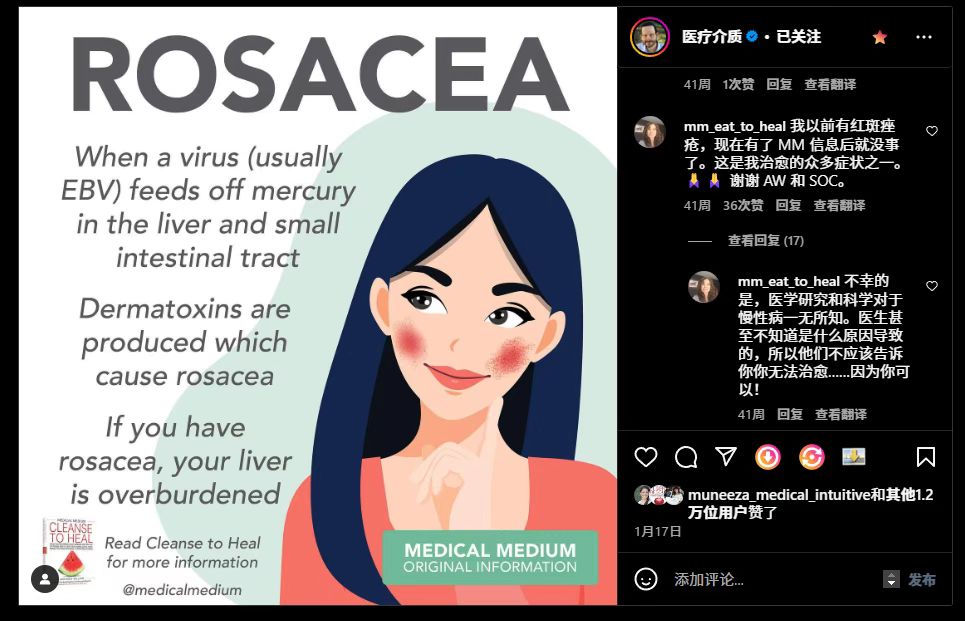The image size is (965, 621).
Task: Toggle save with the bookmark icon
Action: pos(926,457)
